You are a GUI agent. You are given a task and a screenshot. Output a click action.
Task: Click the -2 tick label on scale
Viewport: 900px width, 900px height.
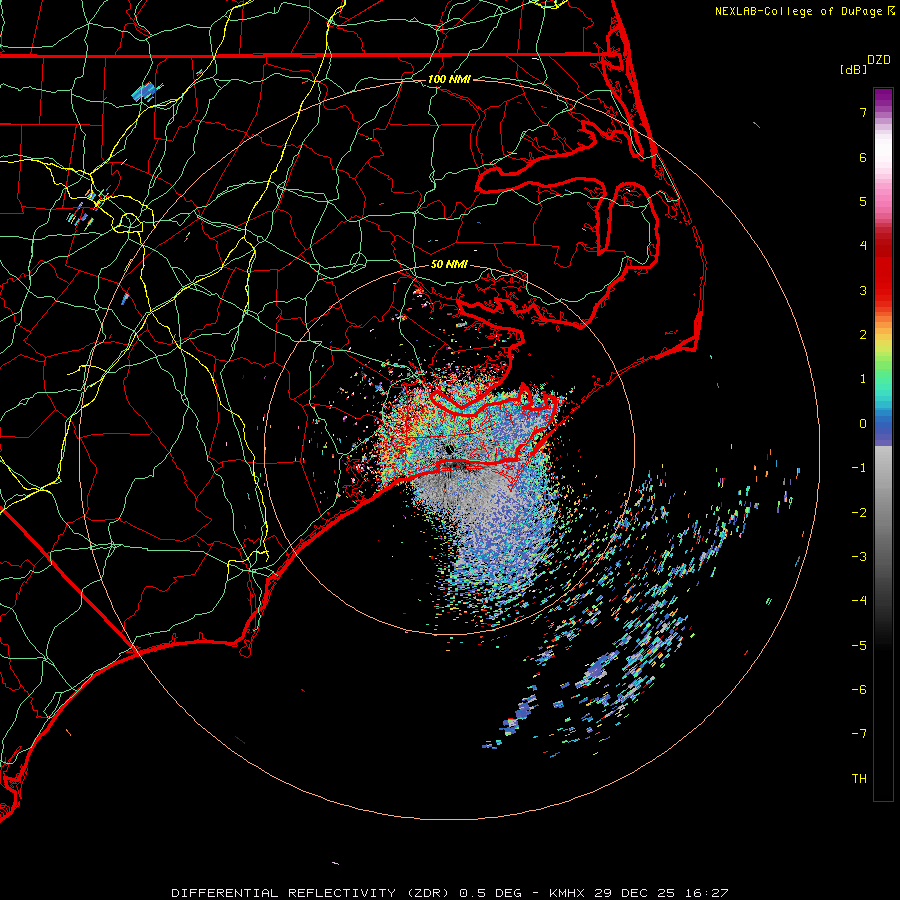(x=859, y=513)
